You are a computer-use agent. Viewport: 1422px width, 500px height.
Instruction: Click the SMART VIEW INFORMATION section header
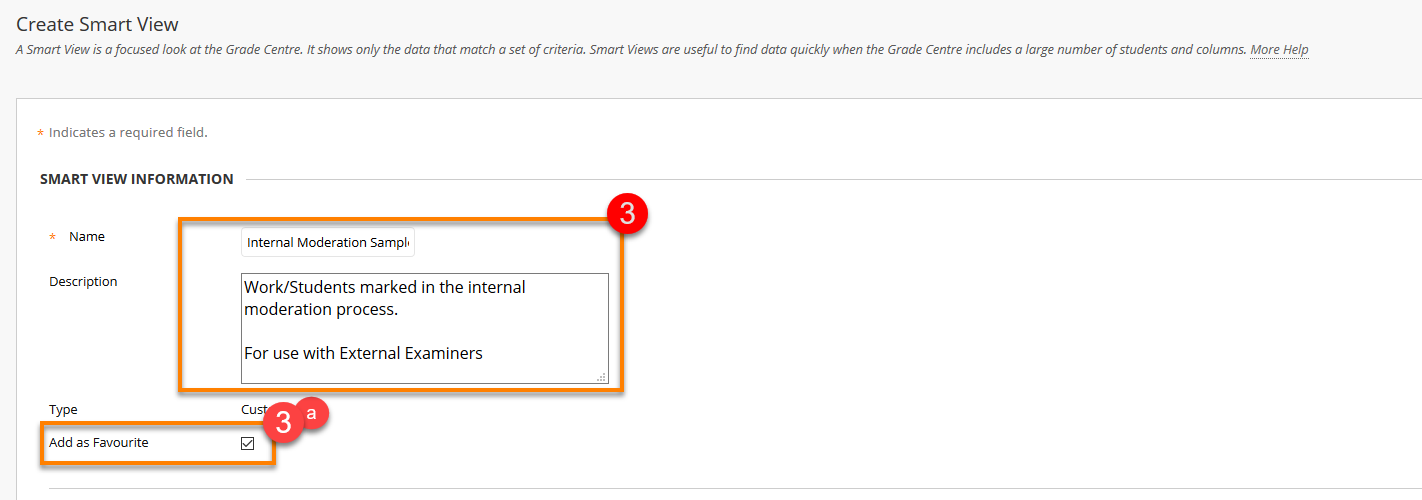point(137,179)
